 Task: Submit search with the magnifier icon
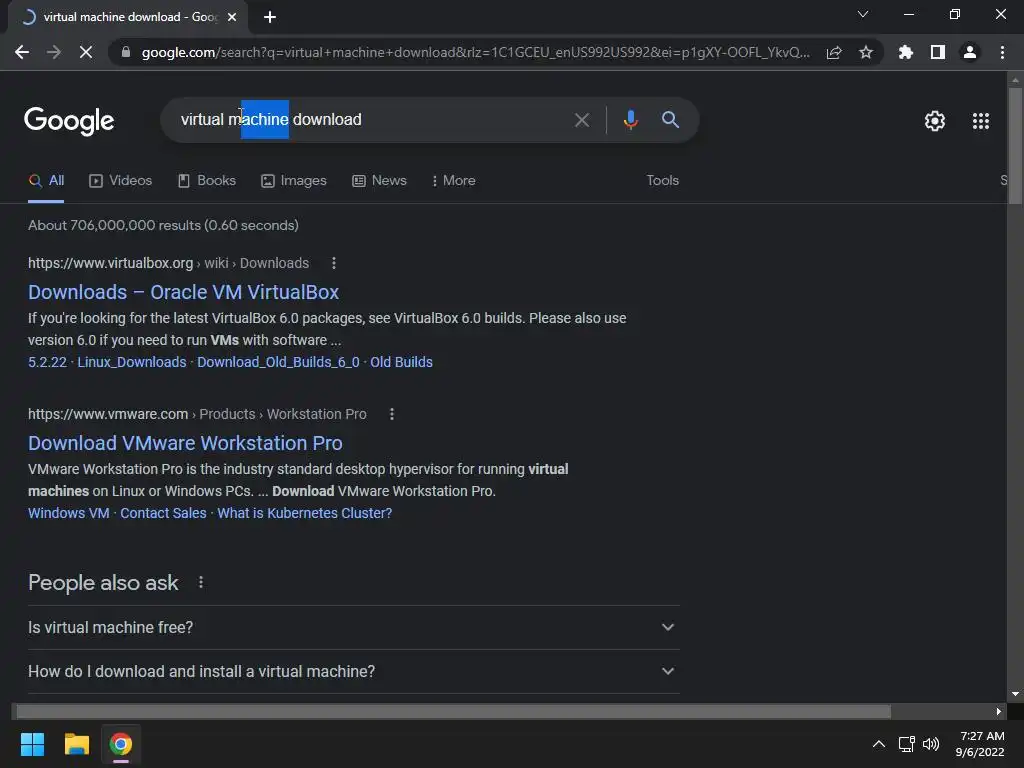tap(670, 120)
